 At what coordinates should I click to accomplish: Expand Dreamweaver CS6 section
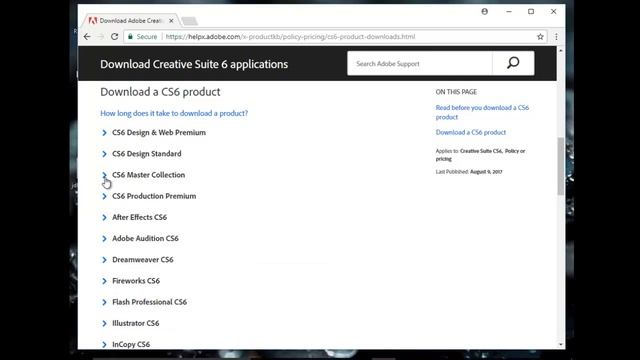(138, 260)
